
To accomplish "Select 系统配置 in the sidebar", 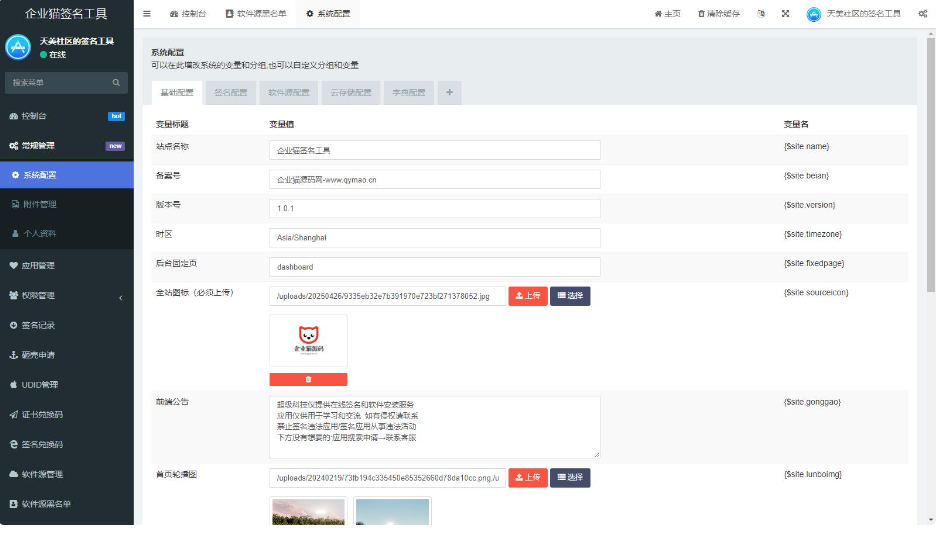I will point(67,175).
